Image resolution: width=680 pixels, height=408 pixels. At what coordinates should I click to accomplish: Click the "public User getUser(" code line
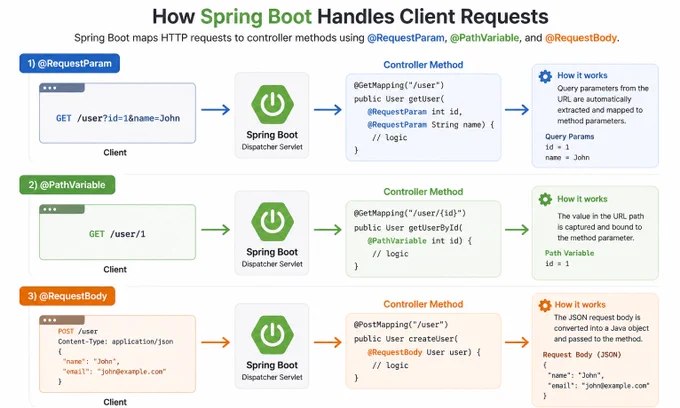[x=399, y=99]
